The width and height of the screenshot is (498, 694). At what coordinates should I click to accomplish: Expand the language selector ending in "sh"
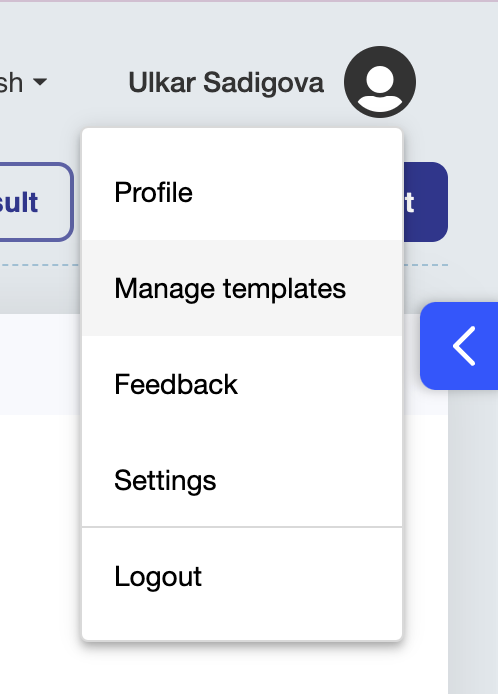click(x=22, y=82)
